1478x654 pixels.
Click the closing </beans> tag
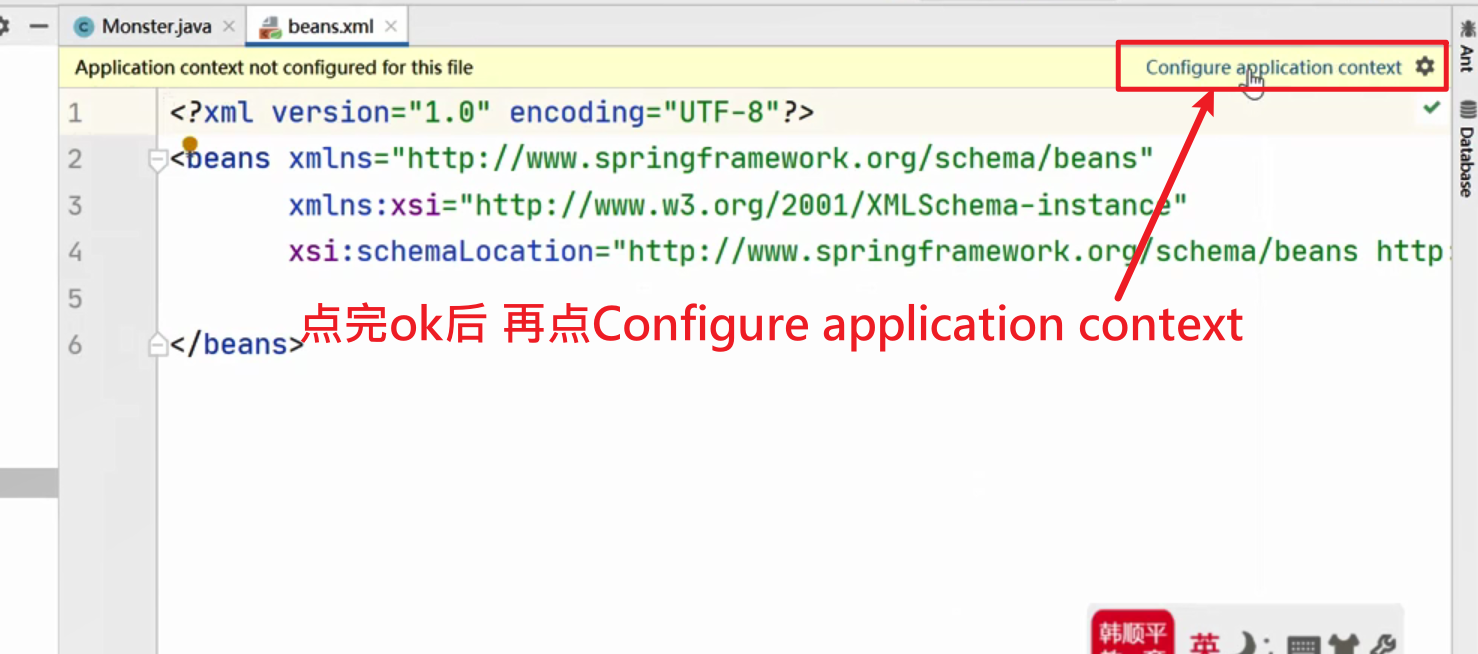[x=237, y=345]
